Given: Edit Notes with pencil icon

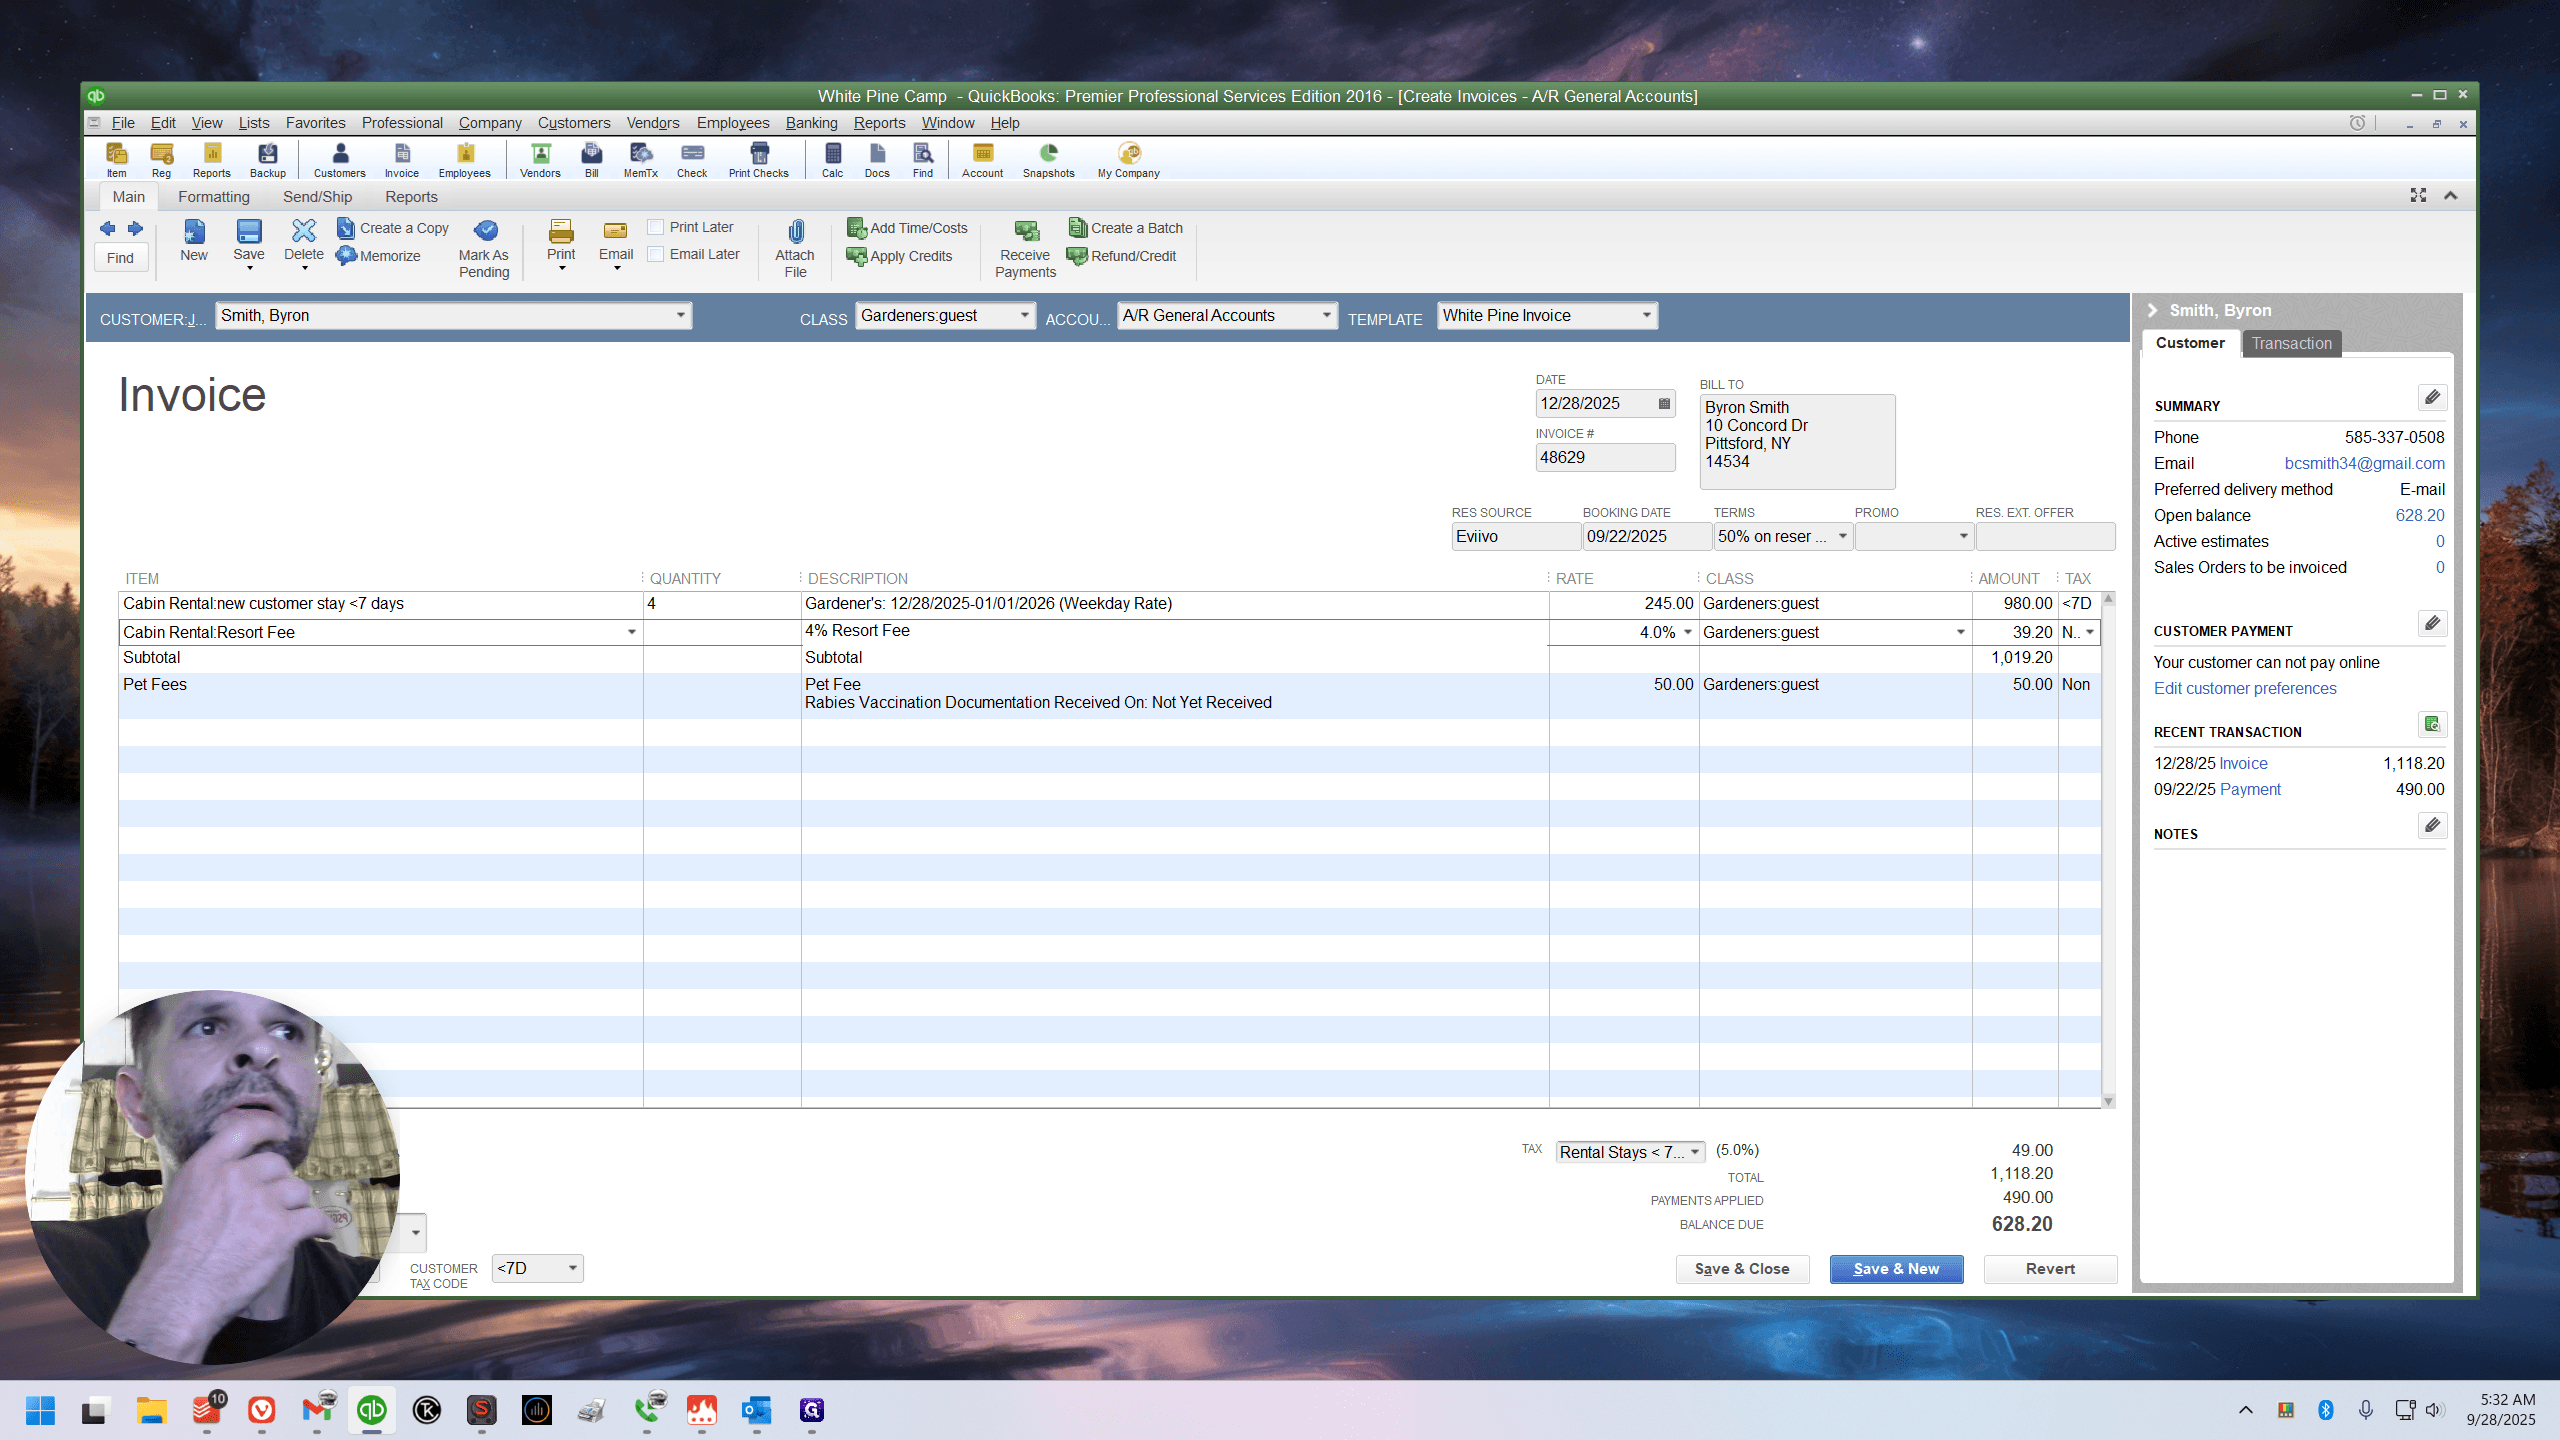Looking at the screenshot, I should (2432, 825).
